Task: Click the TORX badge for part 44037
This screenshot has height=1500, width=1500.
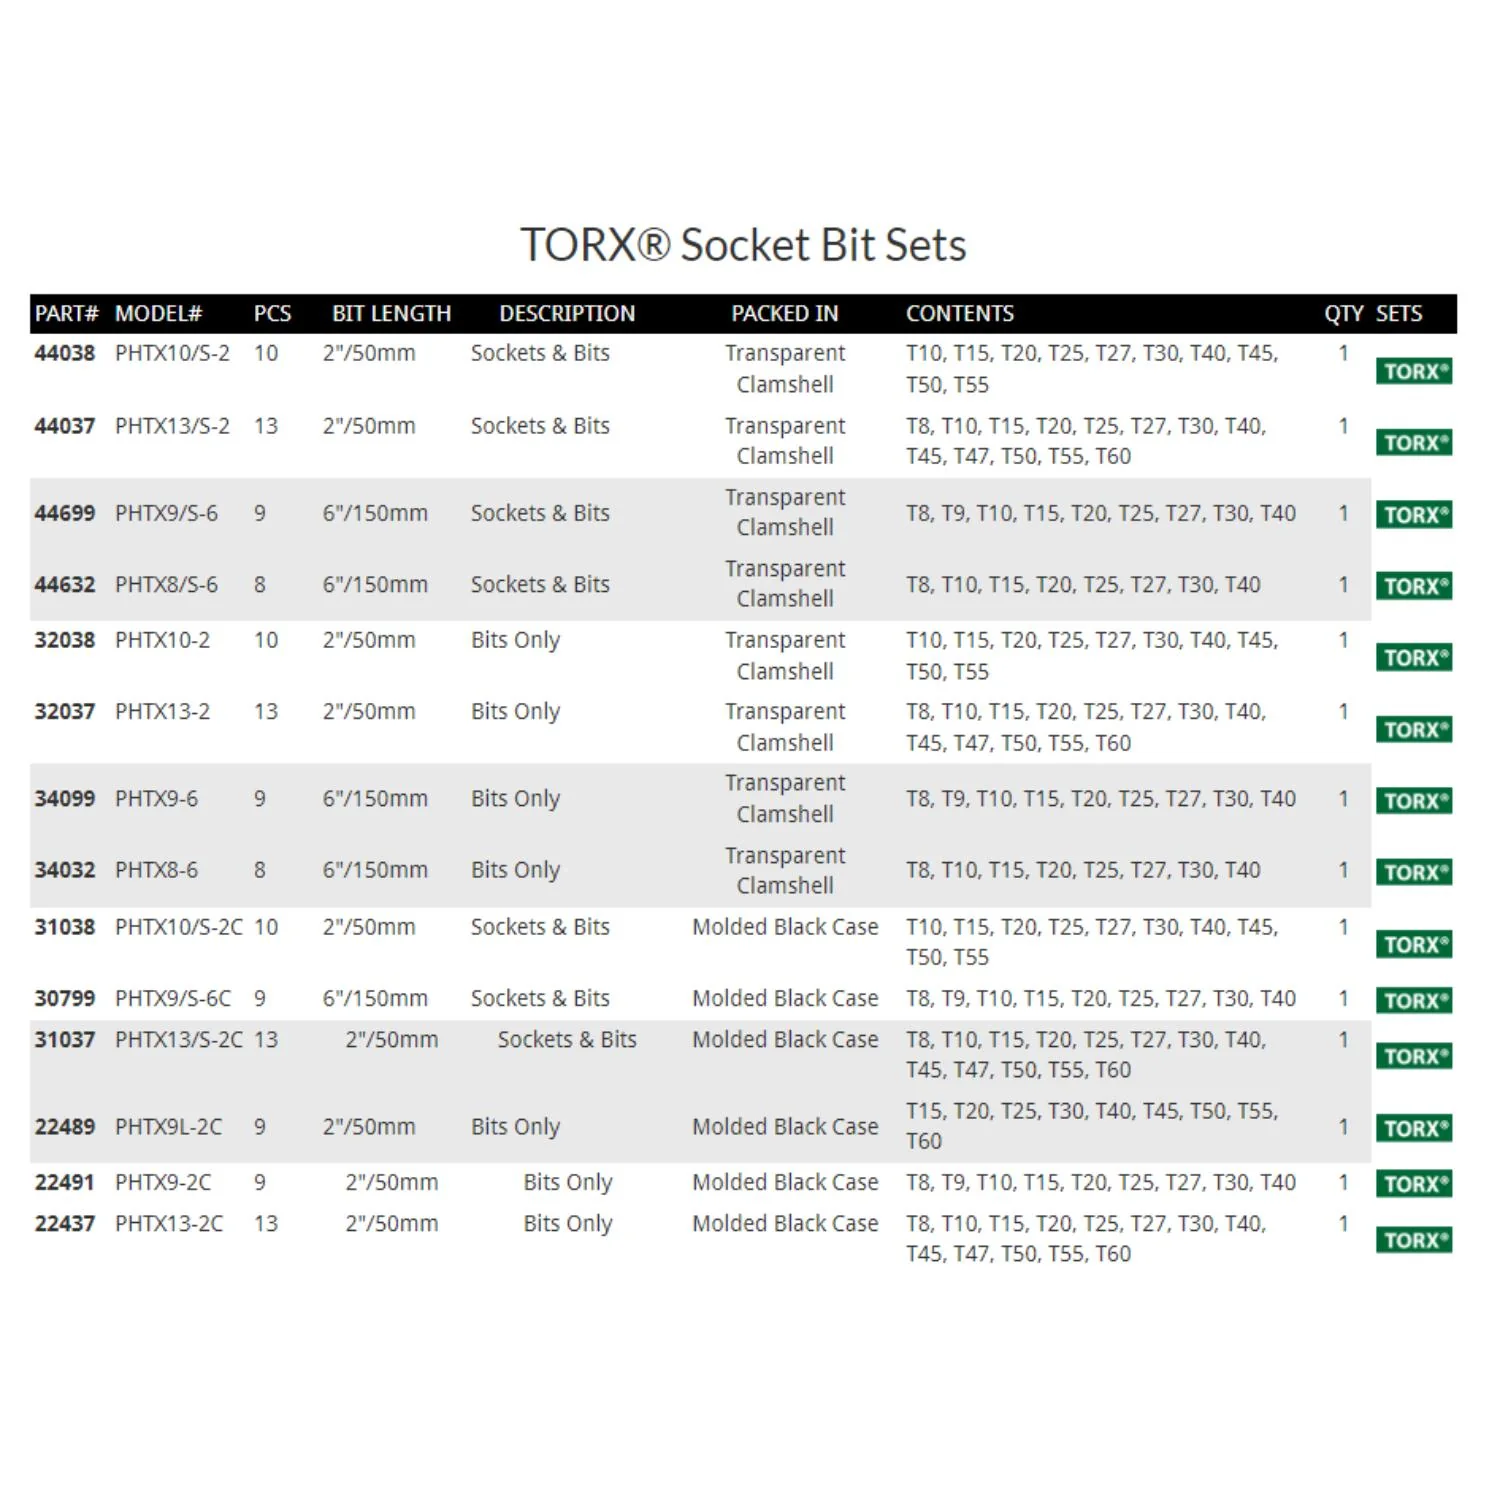Action: 1413,442
